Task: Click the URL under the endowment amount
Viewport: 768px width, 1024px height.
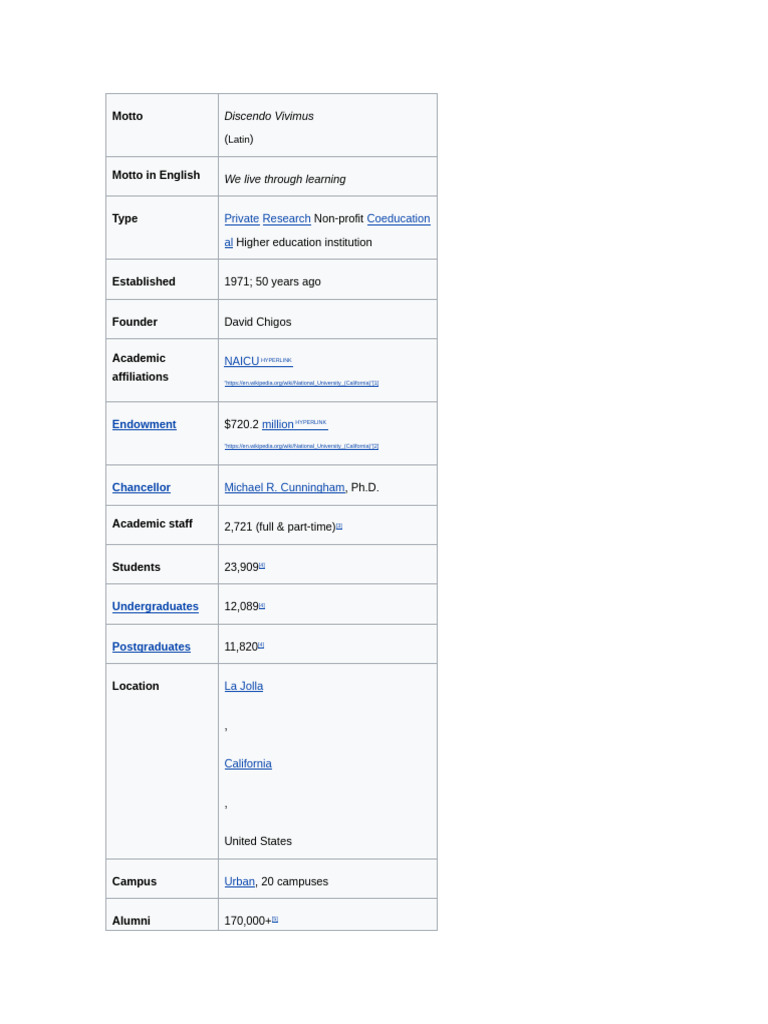Action: pyautogui.click(x=301, y=446)
